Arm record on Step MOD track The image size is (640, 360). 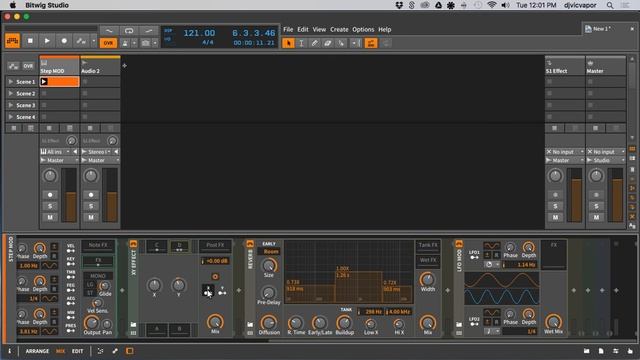(x=50, y=195)
